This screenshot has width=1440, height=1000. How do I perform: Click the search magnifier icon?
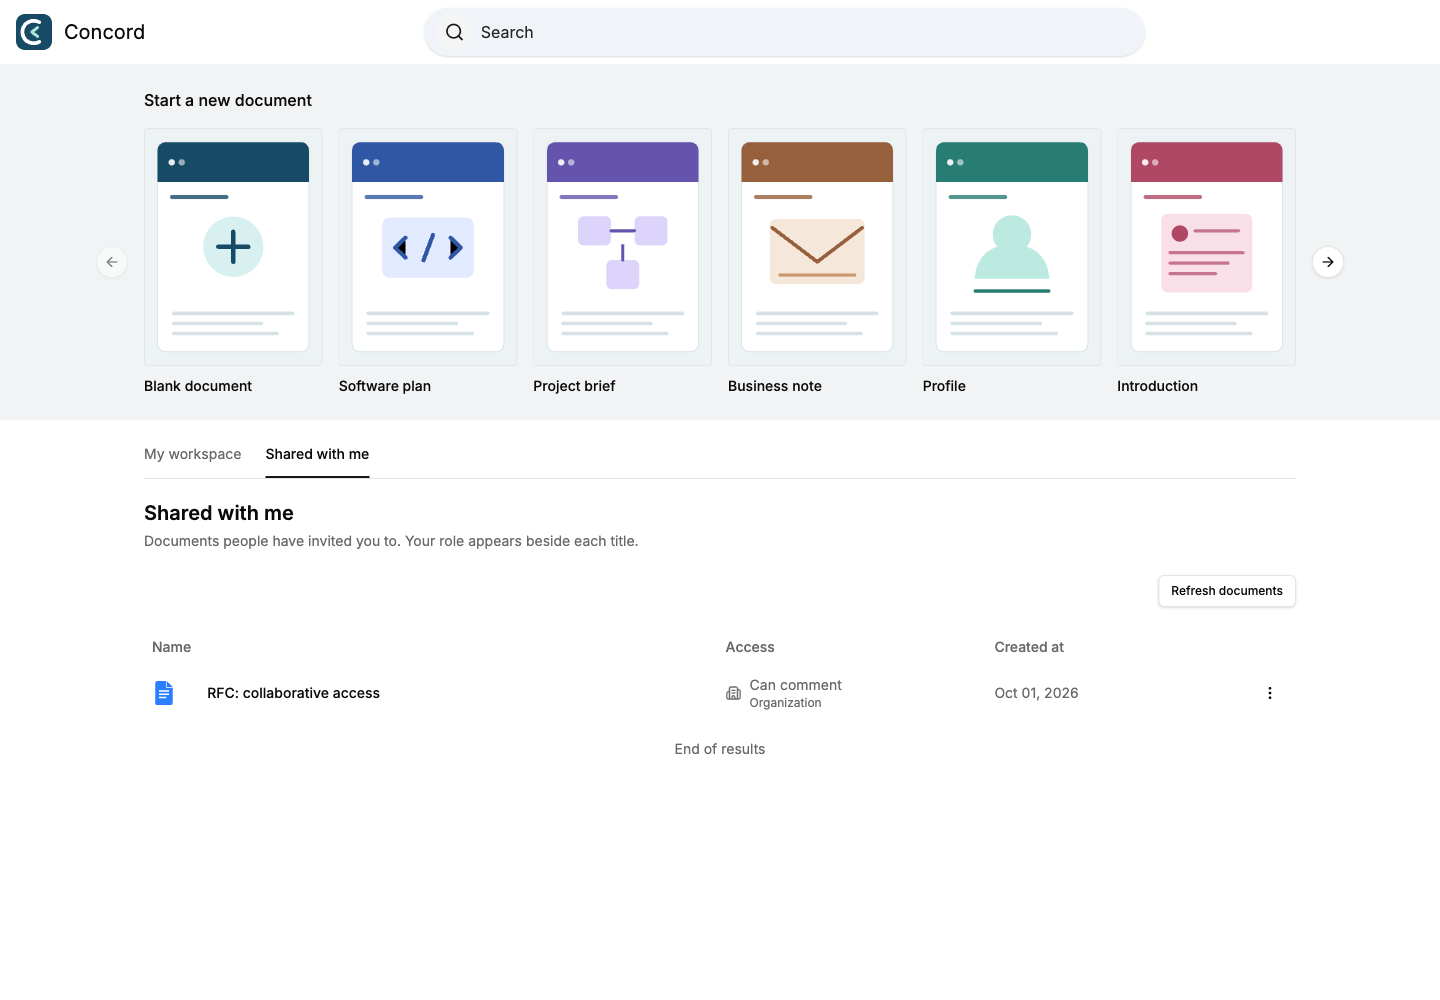click(454, 32)
